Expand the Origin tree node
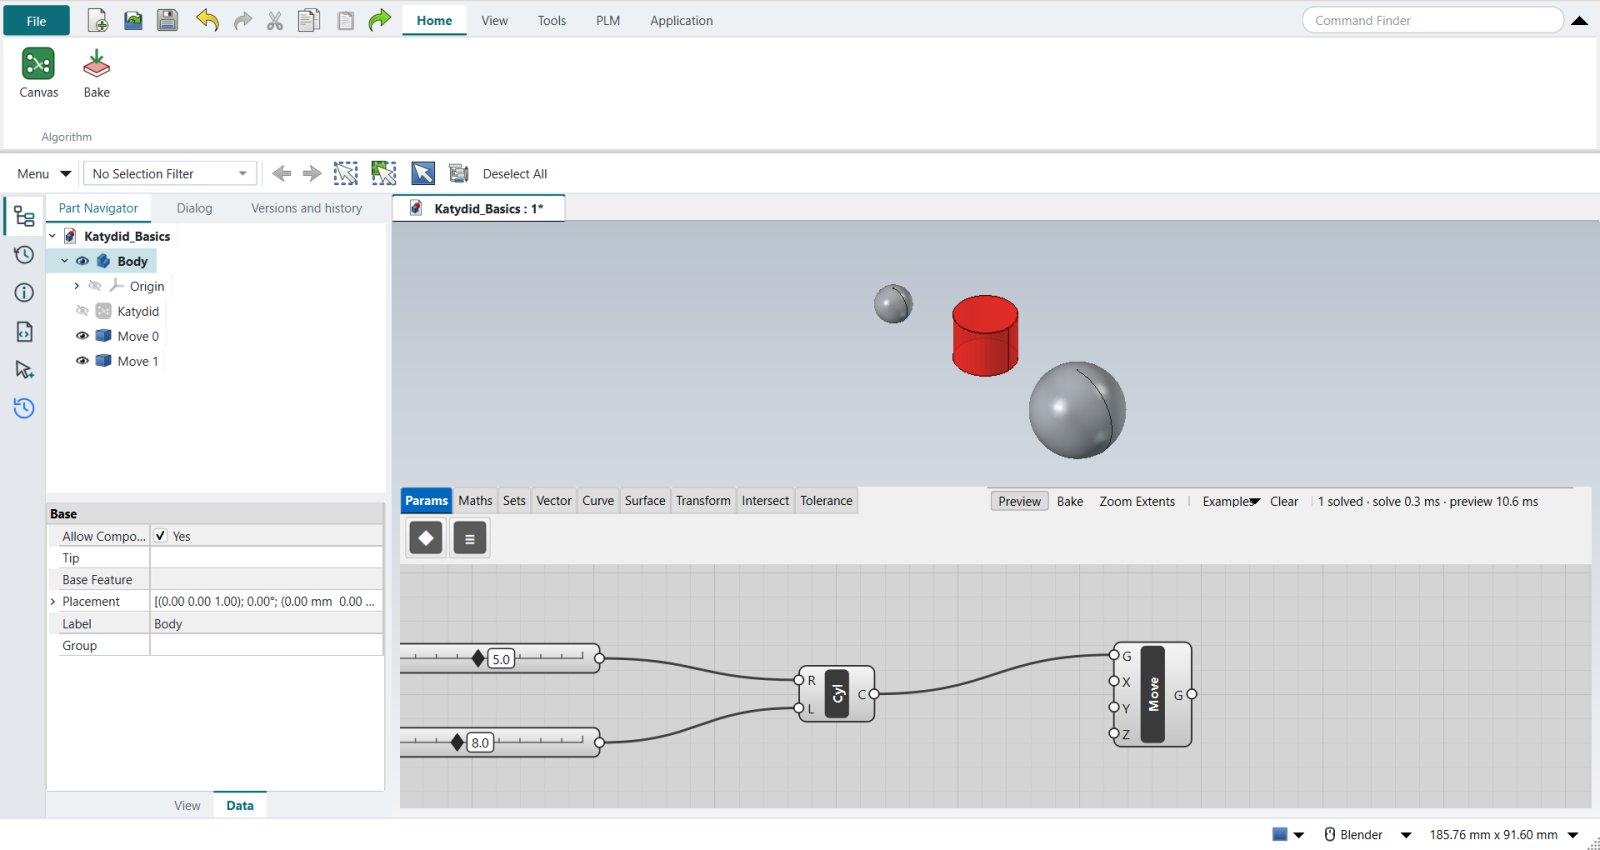 77,286
